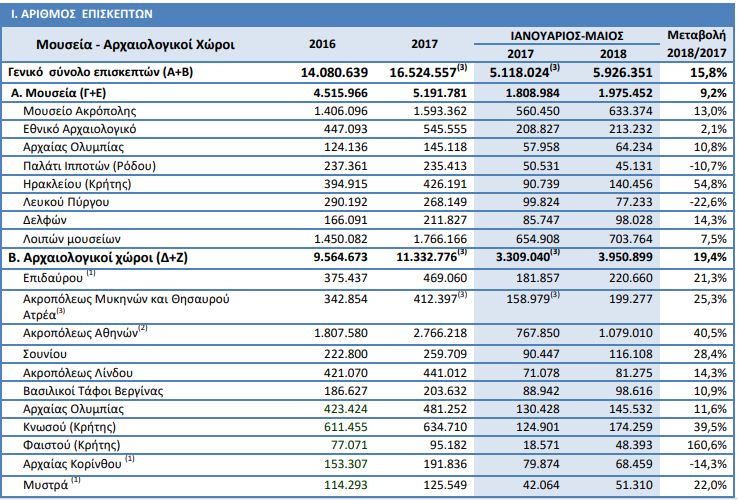Click the value 634.710 for Κνωσού
This screenshot has width=738, height=500.
[x=445, y=427]
